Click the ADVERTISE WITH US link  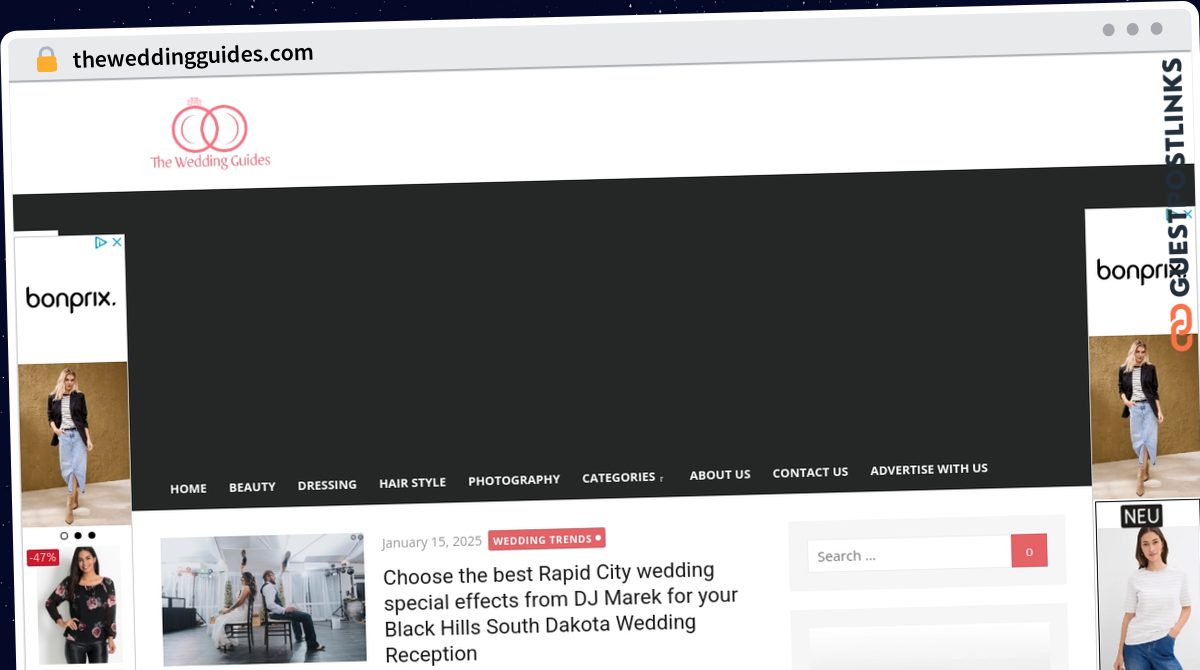[x=928, y=468]
